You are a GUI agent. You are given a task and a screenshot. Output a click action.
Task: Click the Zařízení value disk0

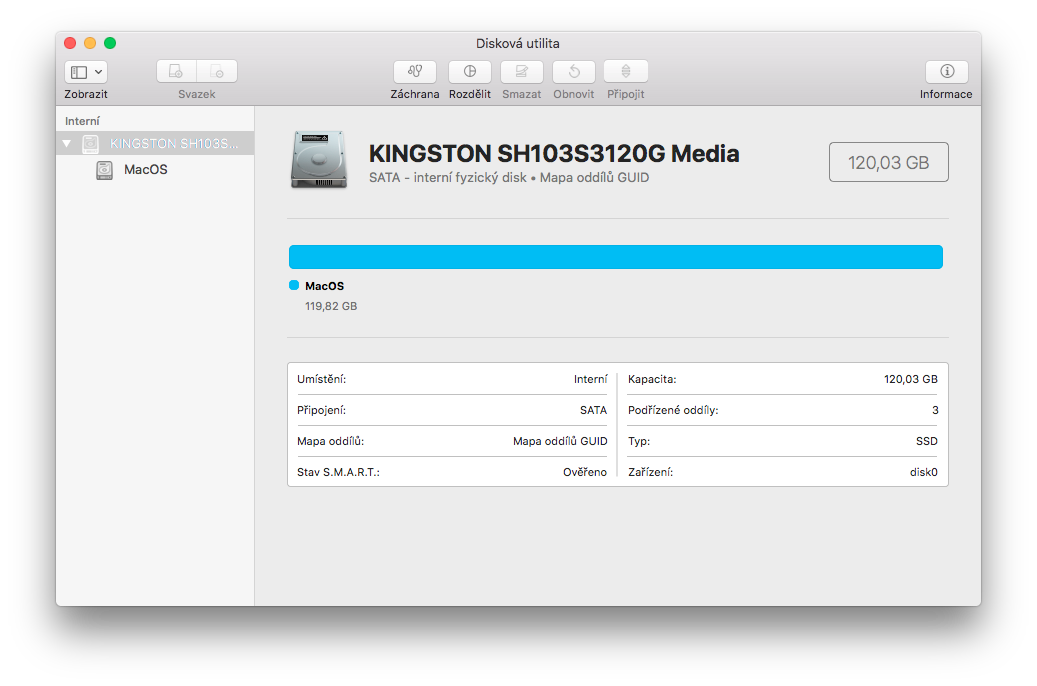(923, 472)
